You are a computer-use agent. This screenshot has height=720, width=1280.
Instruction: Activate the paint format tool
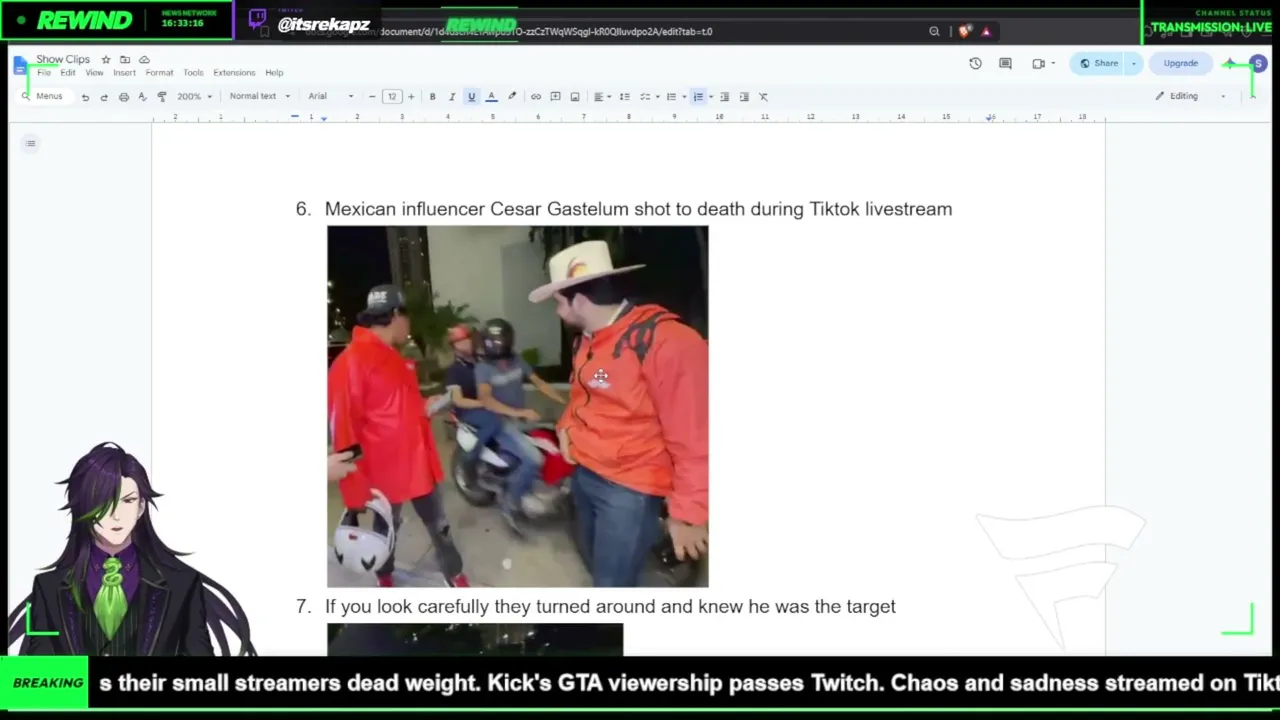162,97
